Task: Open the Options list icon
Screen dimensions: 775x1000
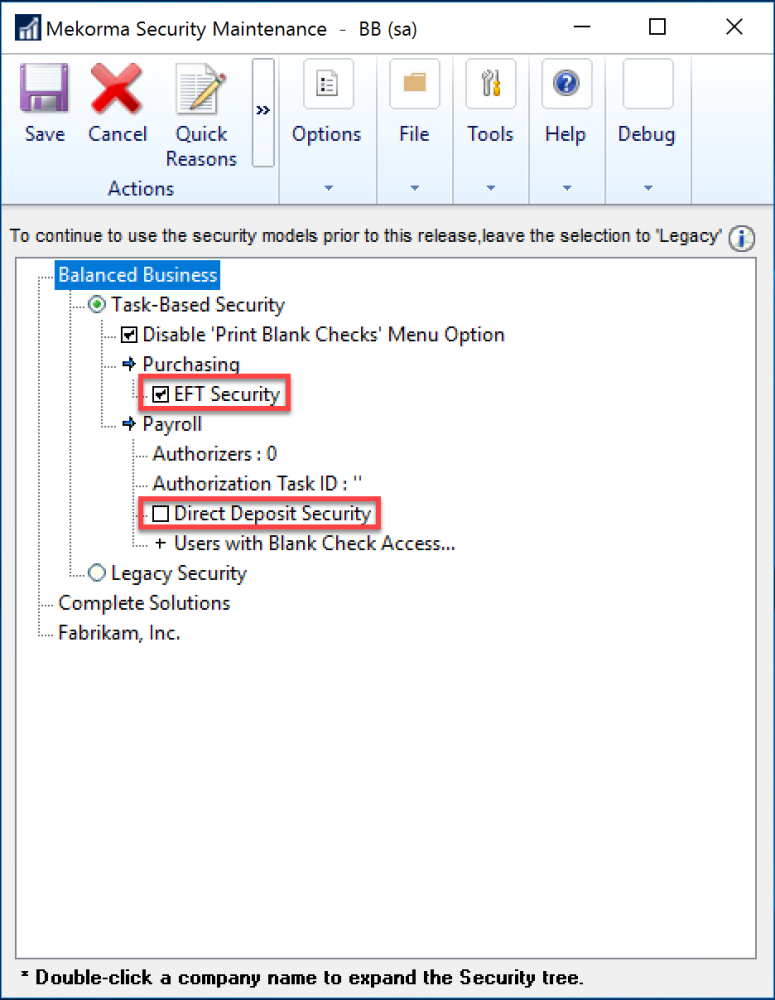Action: (x=328, y=84)
